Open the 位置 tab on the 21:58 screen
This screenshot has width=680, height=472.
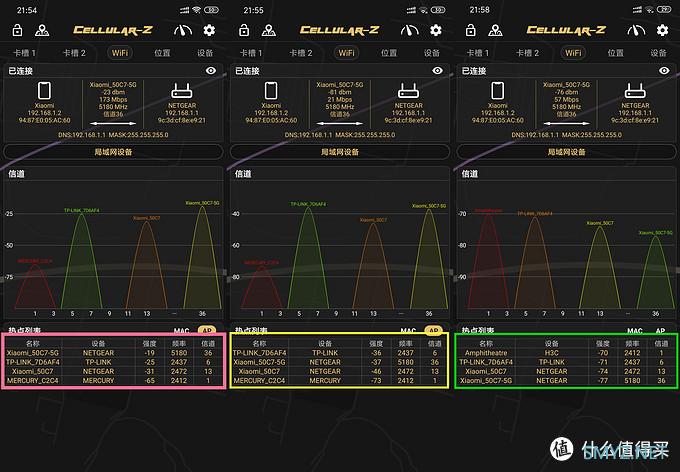coord(615,53)
